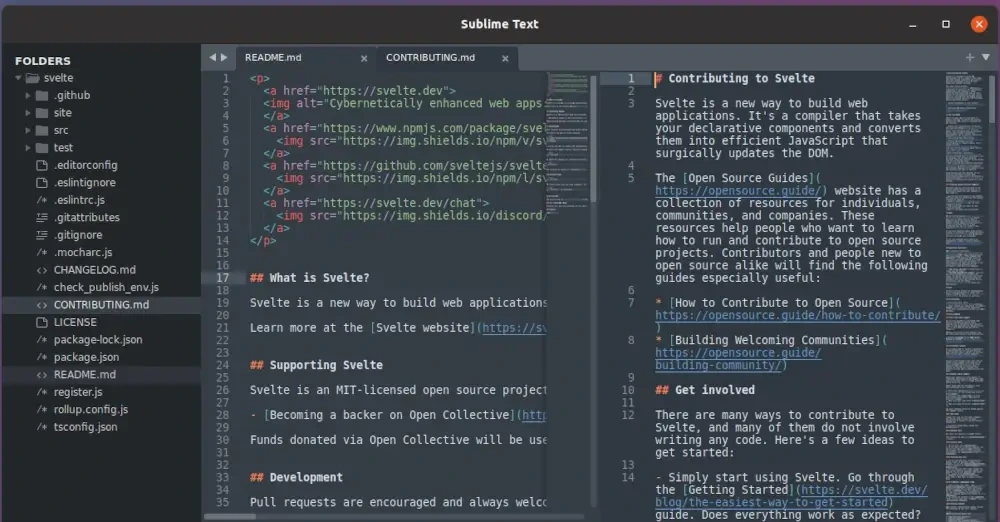This screenshot has height=522, width=1000.
Task: Close the CONTRIBUTING.md tab
Action: point(505,58)
